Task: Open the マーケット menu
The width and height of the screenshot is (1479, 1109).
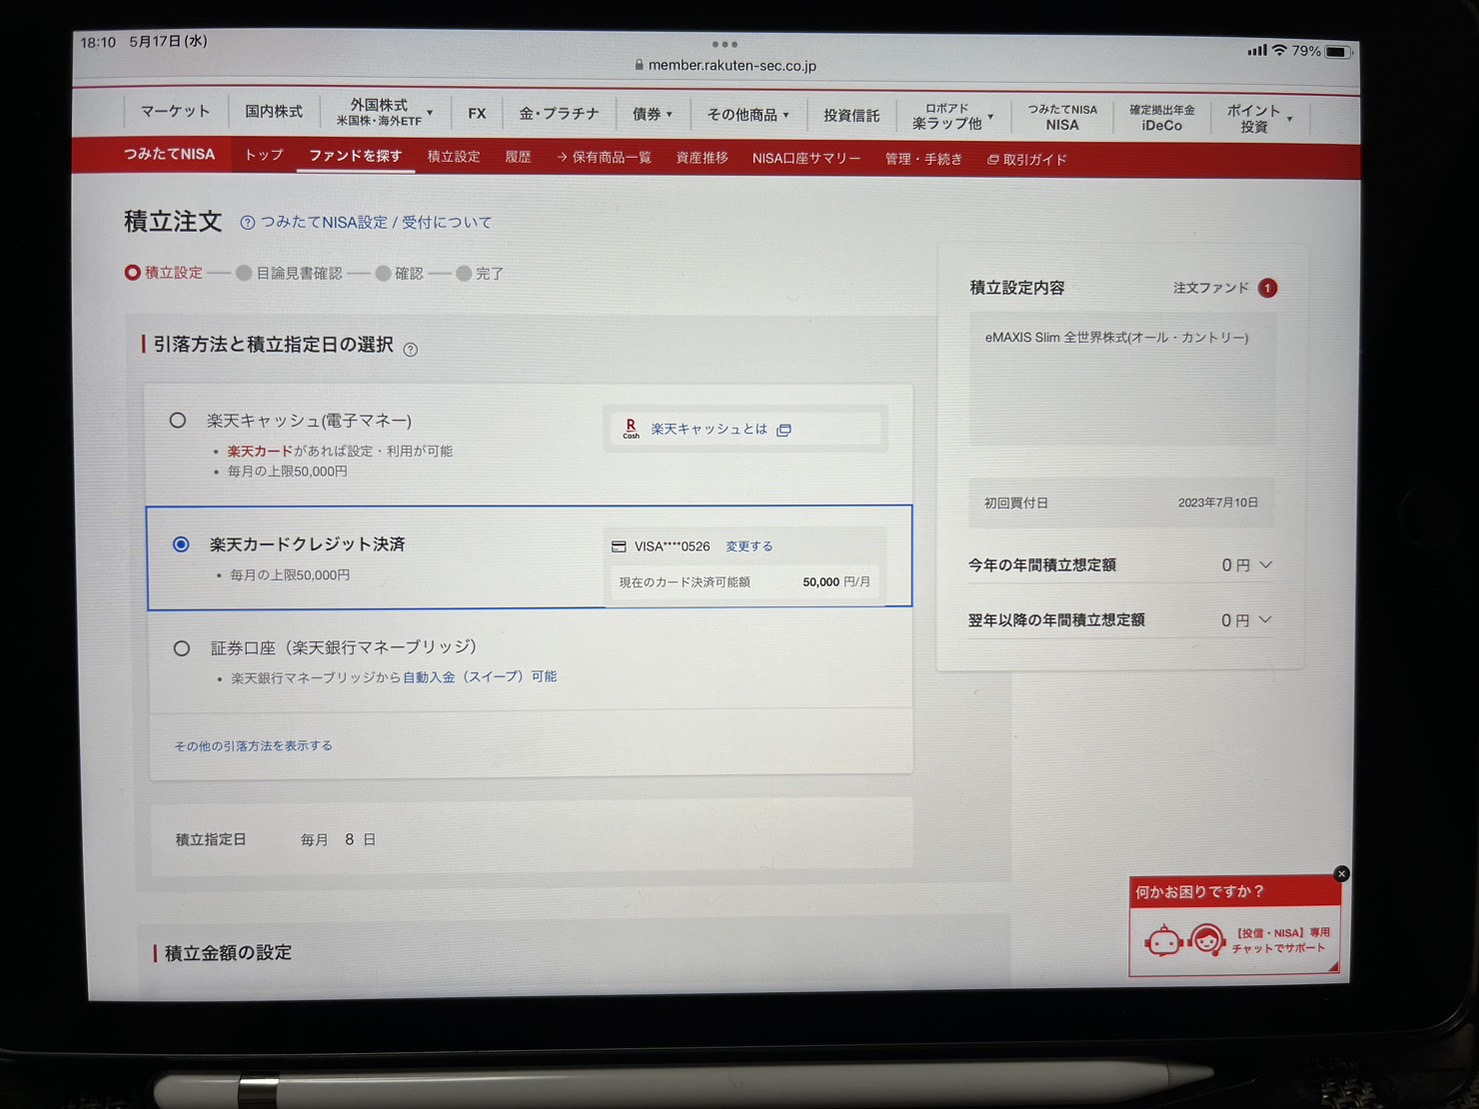Action: click(x=175, y=111)
